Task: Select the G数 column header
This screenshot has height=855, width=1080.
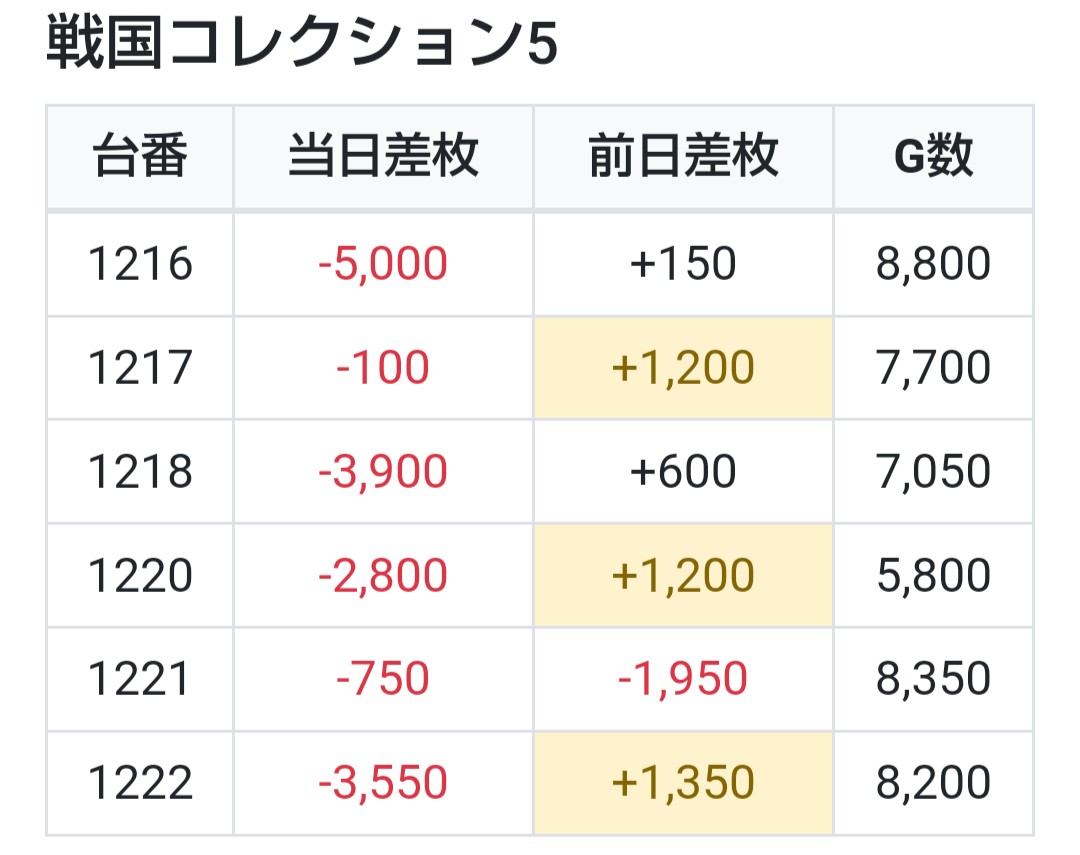Action: click(x=933, y=156)
